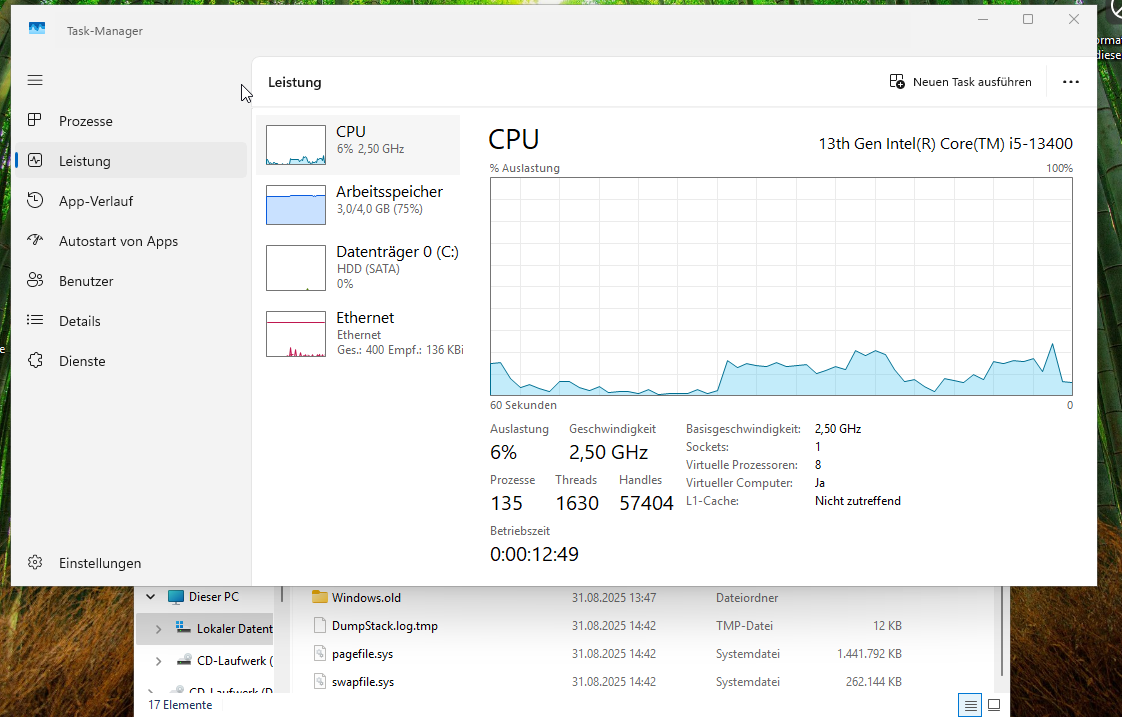Click the DumpStack.log.tmp file icon in Explorer
This screenshot has width=1122, height=717.
pos(320,625)
